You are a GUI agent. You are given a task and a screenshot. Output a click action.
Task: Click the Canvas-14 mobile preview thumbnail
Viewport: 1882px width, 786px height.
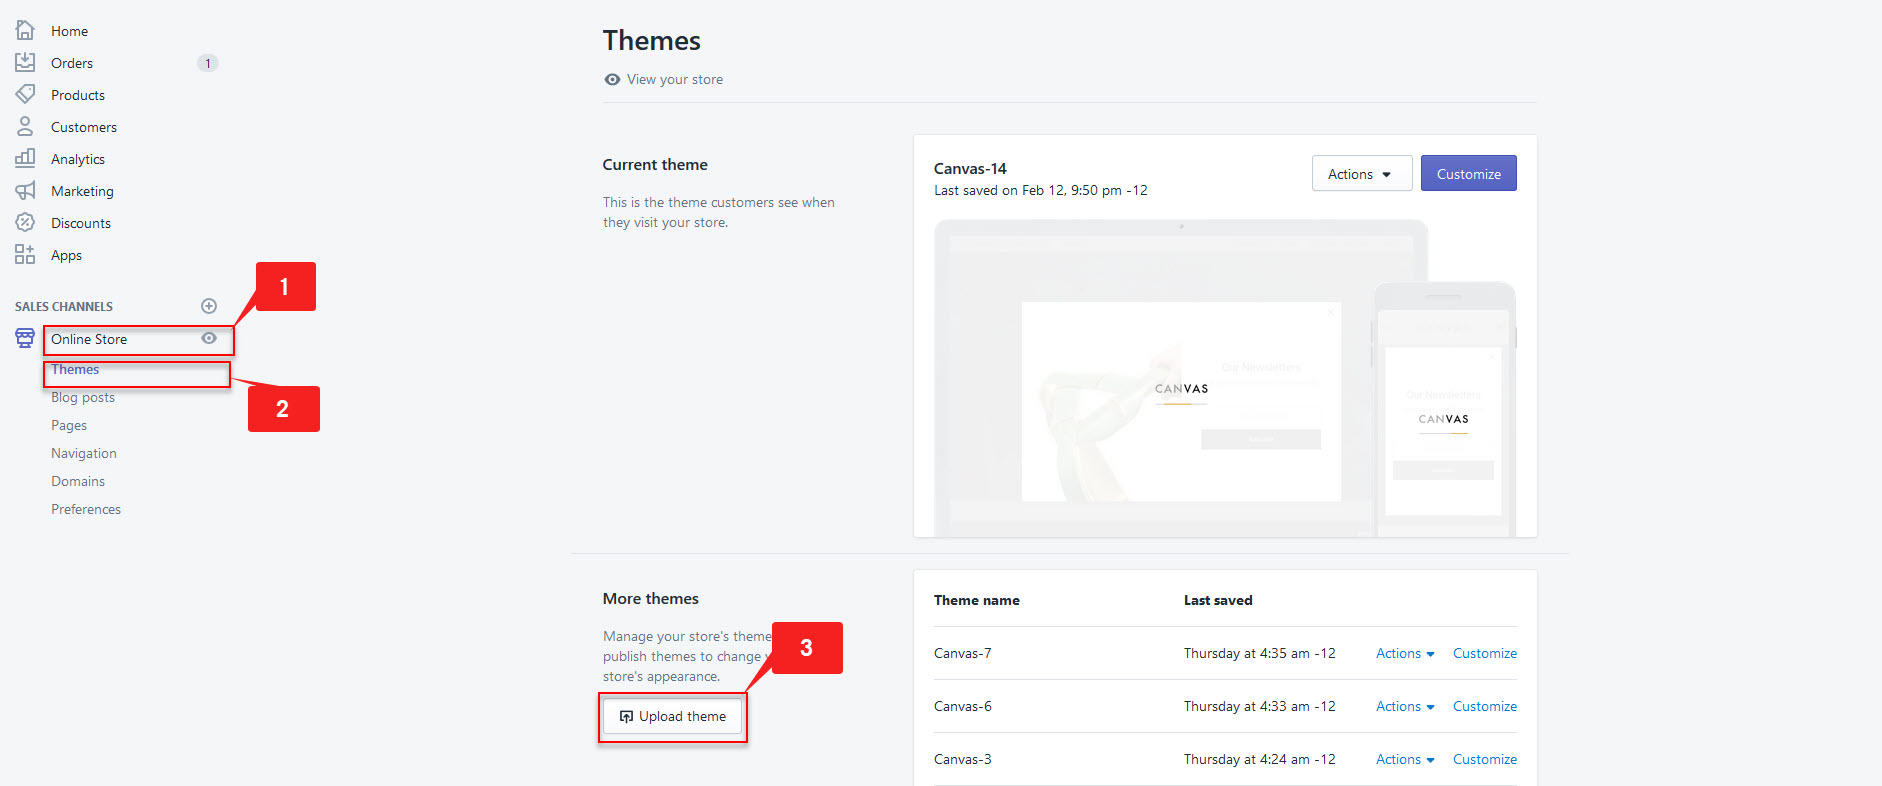click(x=1444, y=410)
